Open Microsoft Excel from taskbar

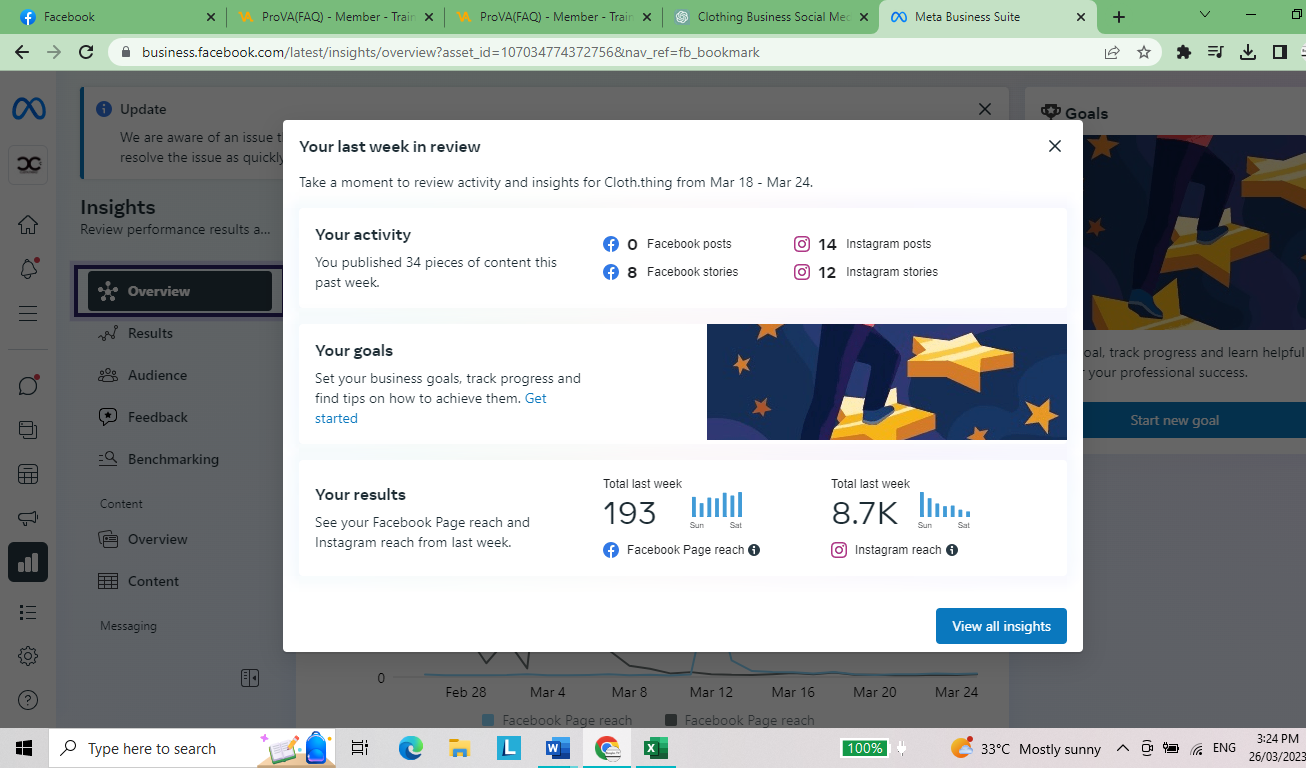click(x=655, y=748)
